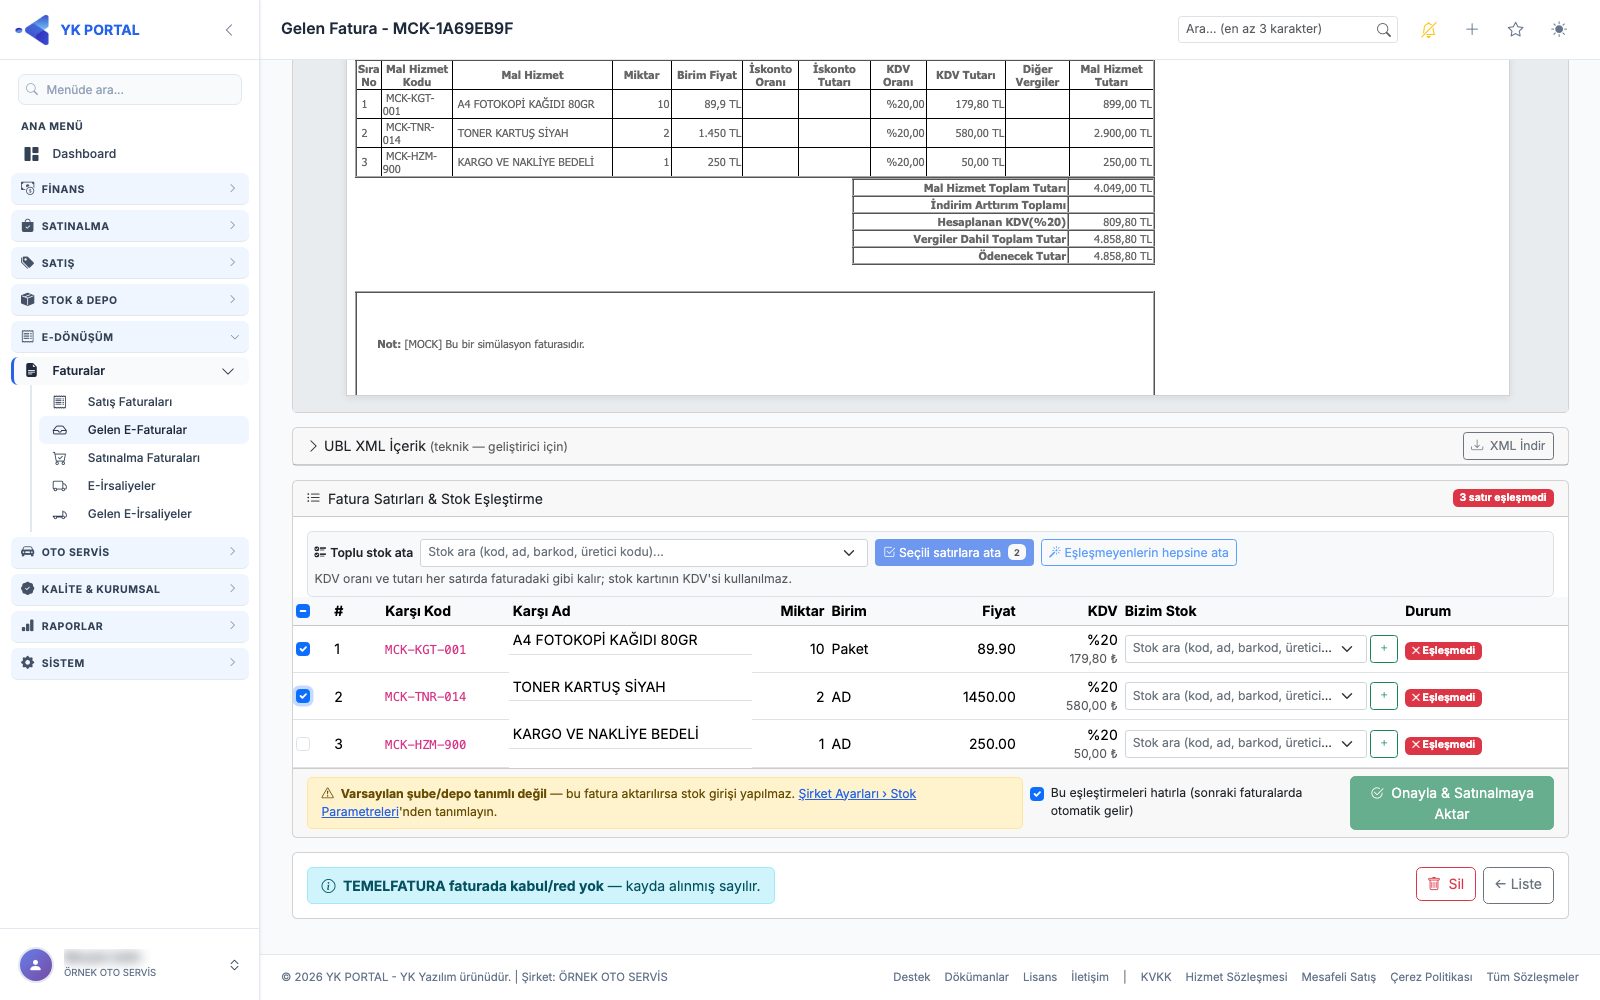Image resolution: width=1600 pixels, height=1000 pixels.
Task: Click the Satınalma Faturaları cart icon
Action: click(60, 458)
